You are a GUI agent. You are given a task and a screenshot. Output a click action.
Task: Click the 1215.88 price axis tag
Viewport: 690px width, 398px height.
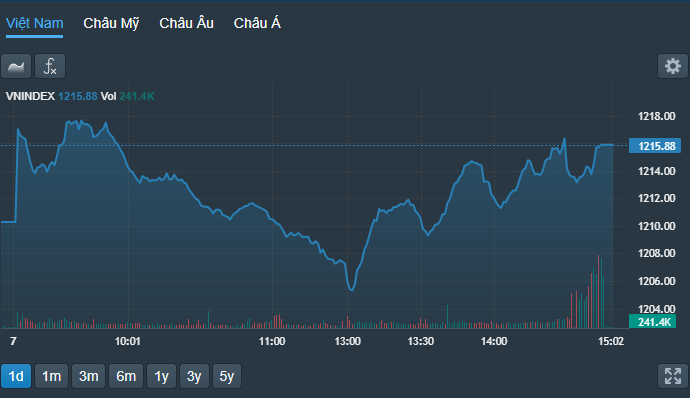[655, 146]
